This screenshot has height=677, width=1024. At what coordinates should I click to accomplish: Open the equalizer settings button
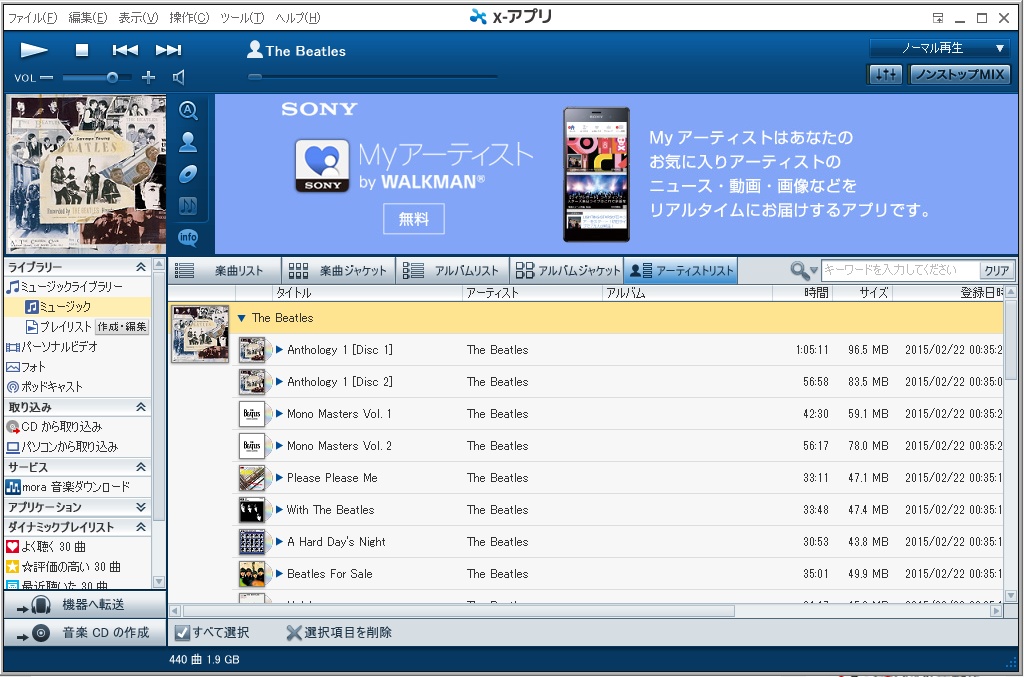point(886,74)
